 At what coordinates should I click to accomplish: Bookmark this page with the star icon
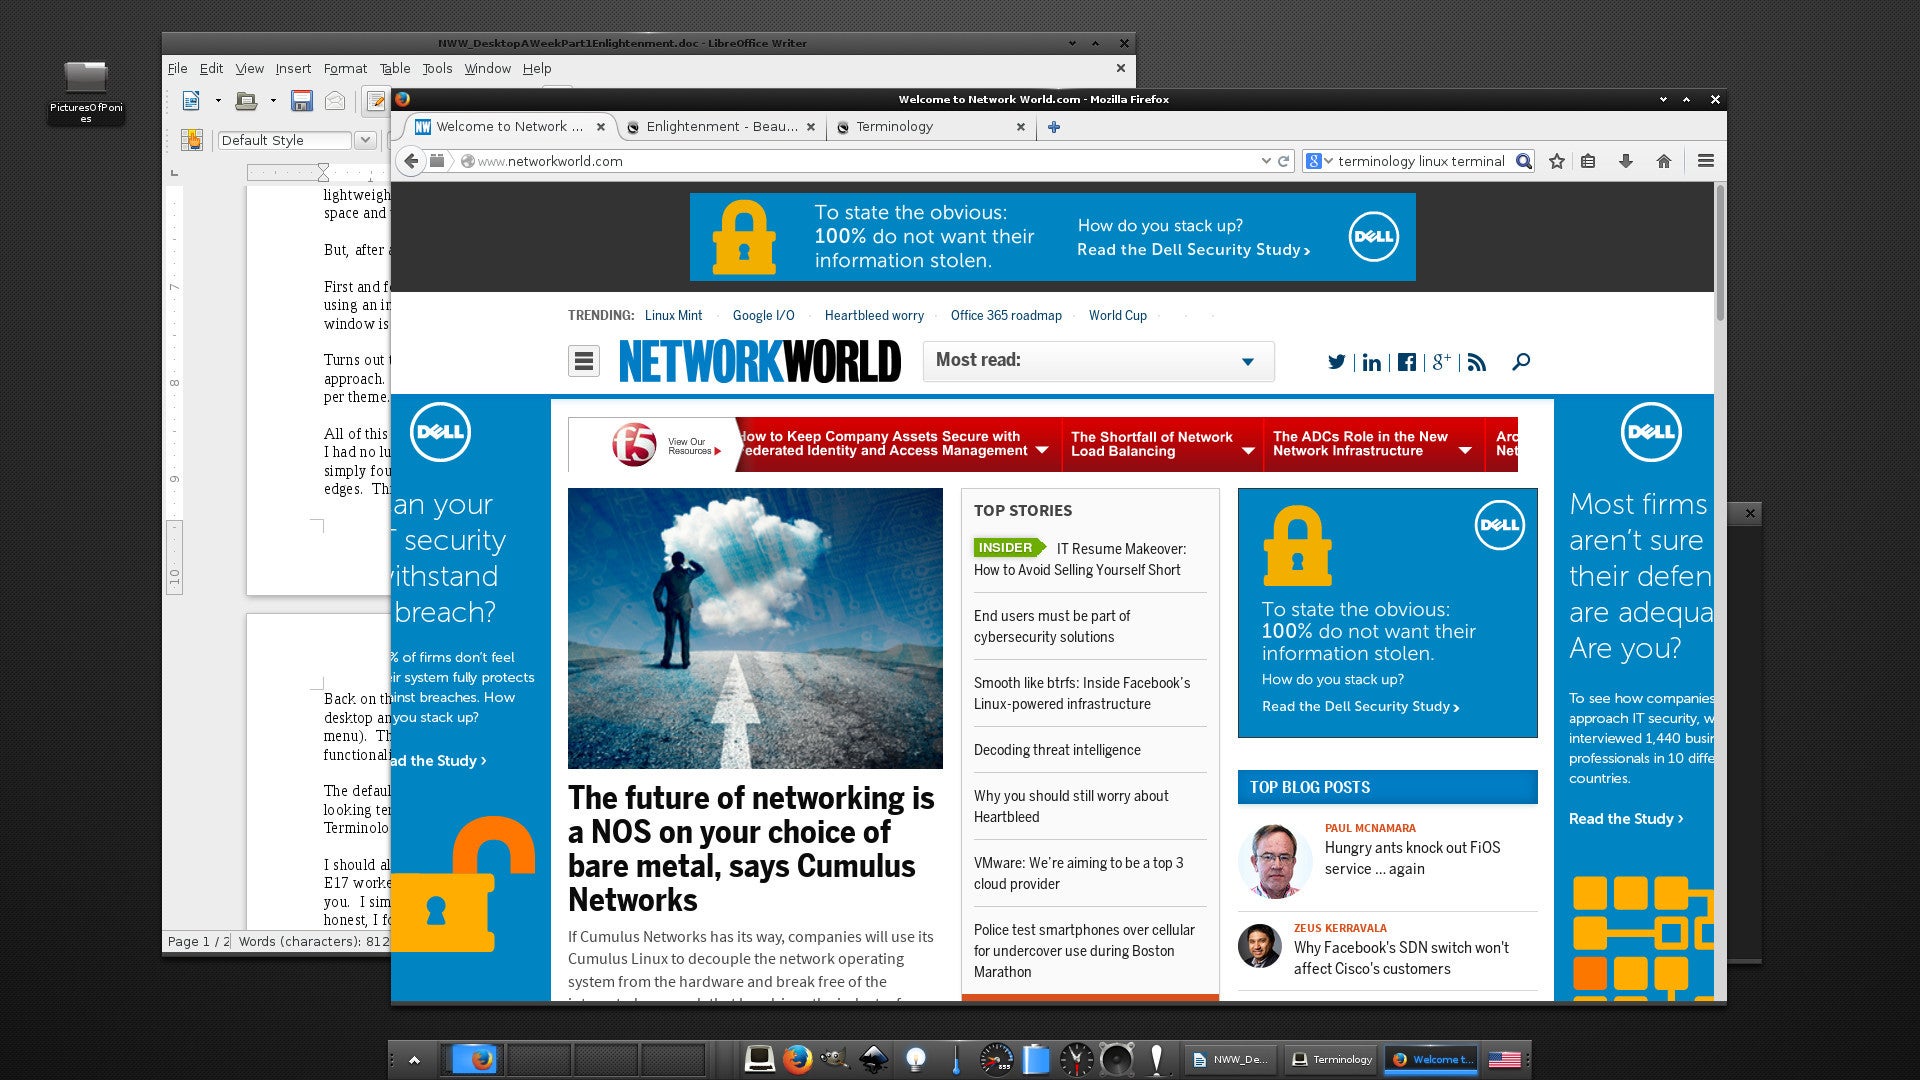[1556, 161]
